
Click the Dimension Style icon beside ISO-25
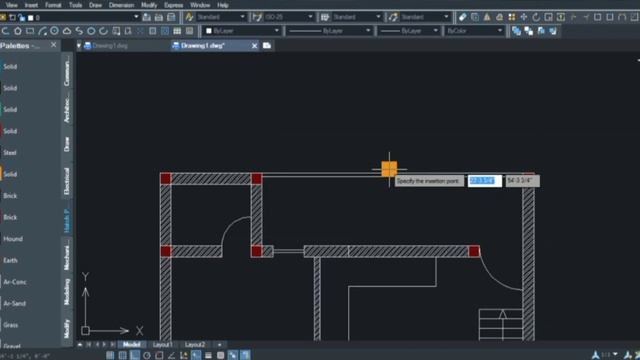click(x=257, y=17)
